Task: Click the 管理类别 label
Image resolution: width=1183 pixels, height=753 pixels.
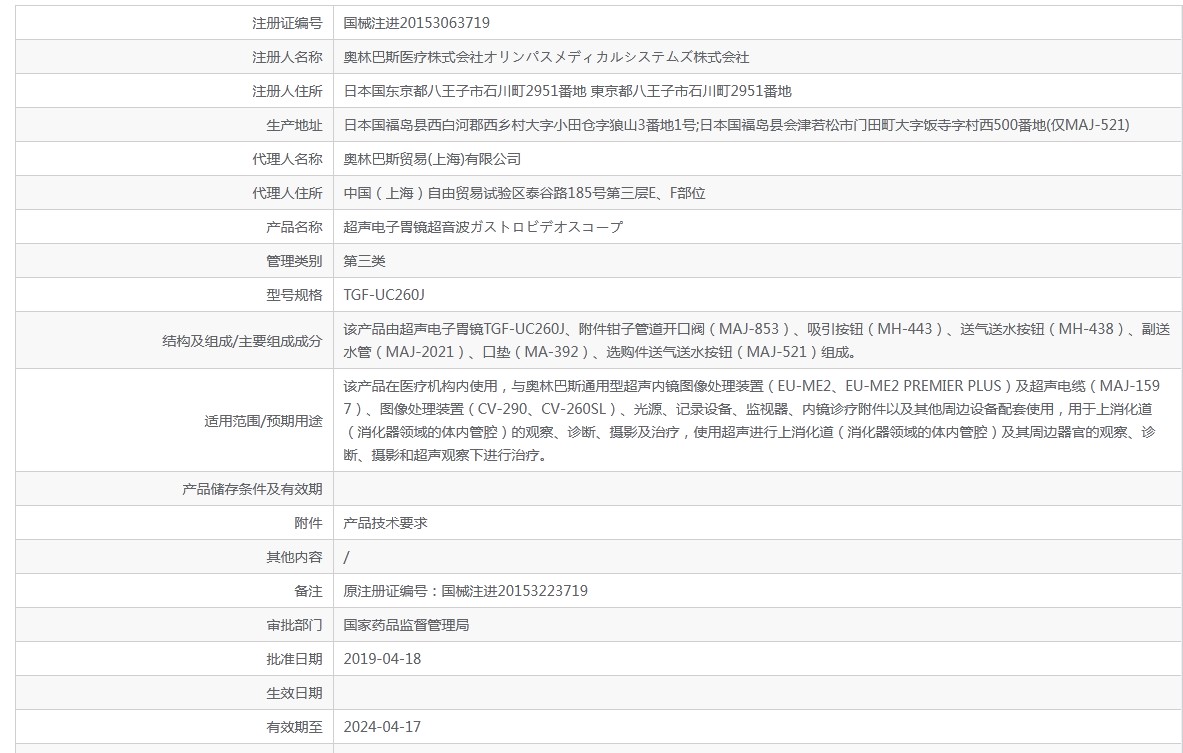Action: (x=294, y=261)
